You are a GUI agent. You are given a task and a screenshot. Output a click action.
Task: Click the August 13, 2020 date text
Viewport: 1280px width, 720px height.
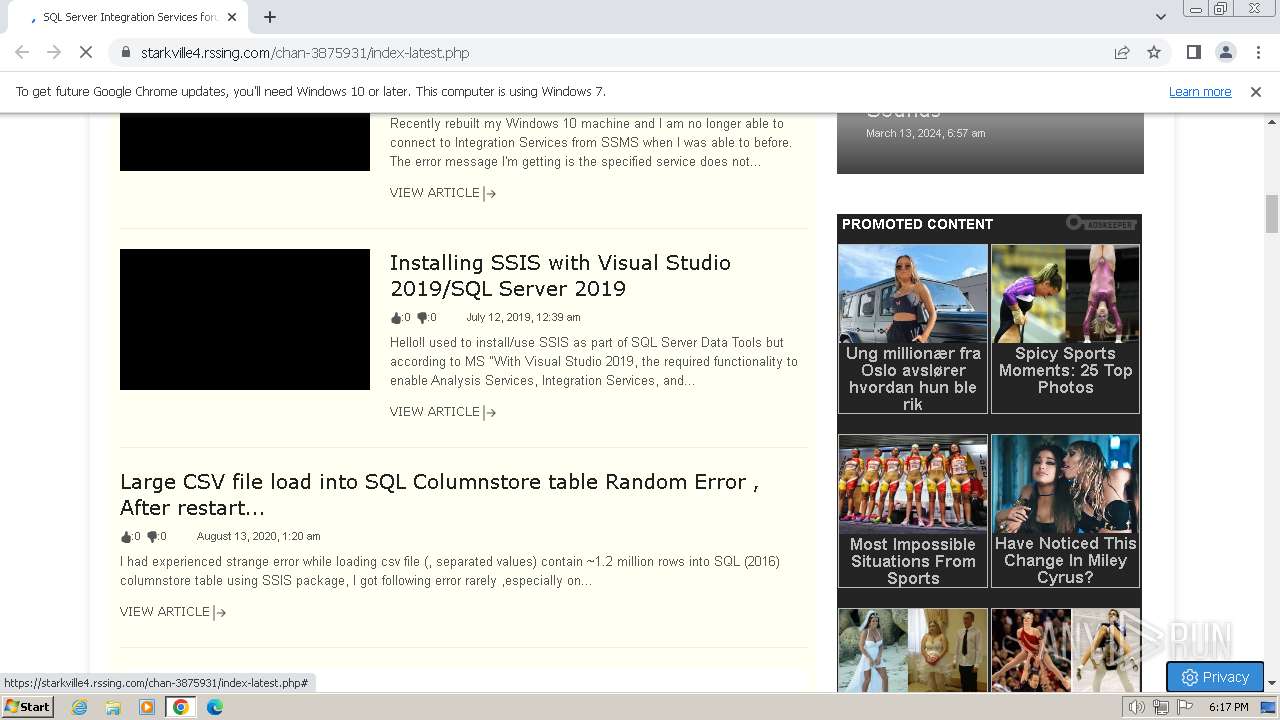coord(258,537)
